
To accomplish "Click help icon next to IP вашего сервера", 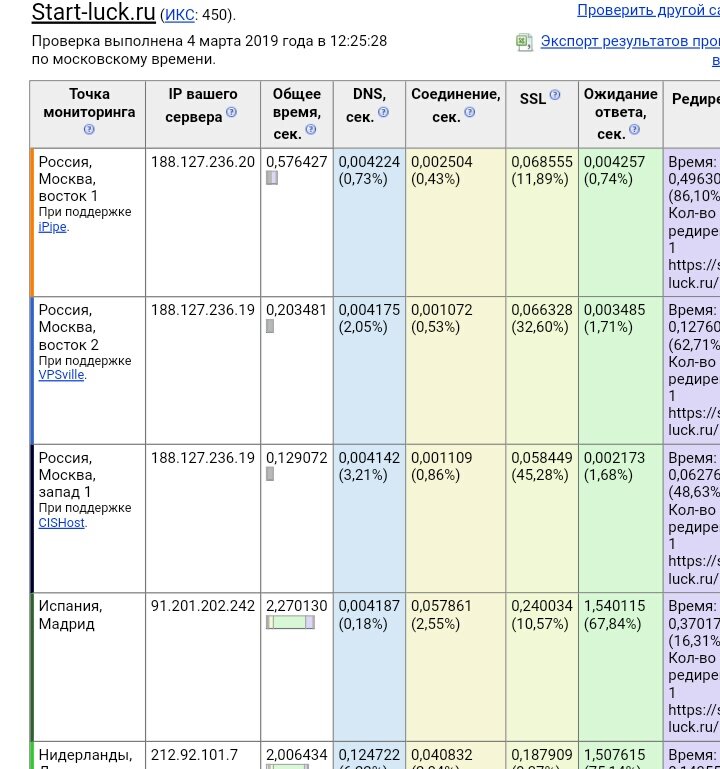I will pos(231,112).
